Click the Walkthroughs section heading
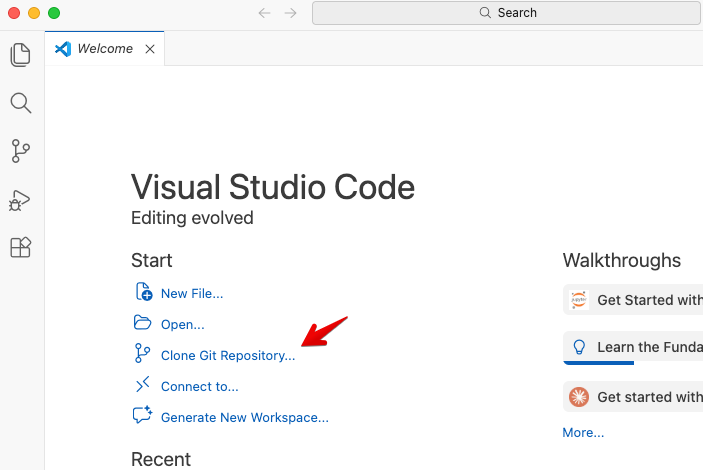Image resolution: width=703 pixels, height=470 pixels. click(x=622, y=261)
